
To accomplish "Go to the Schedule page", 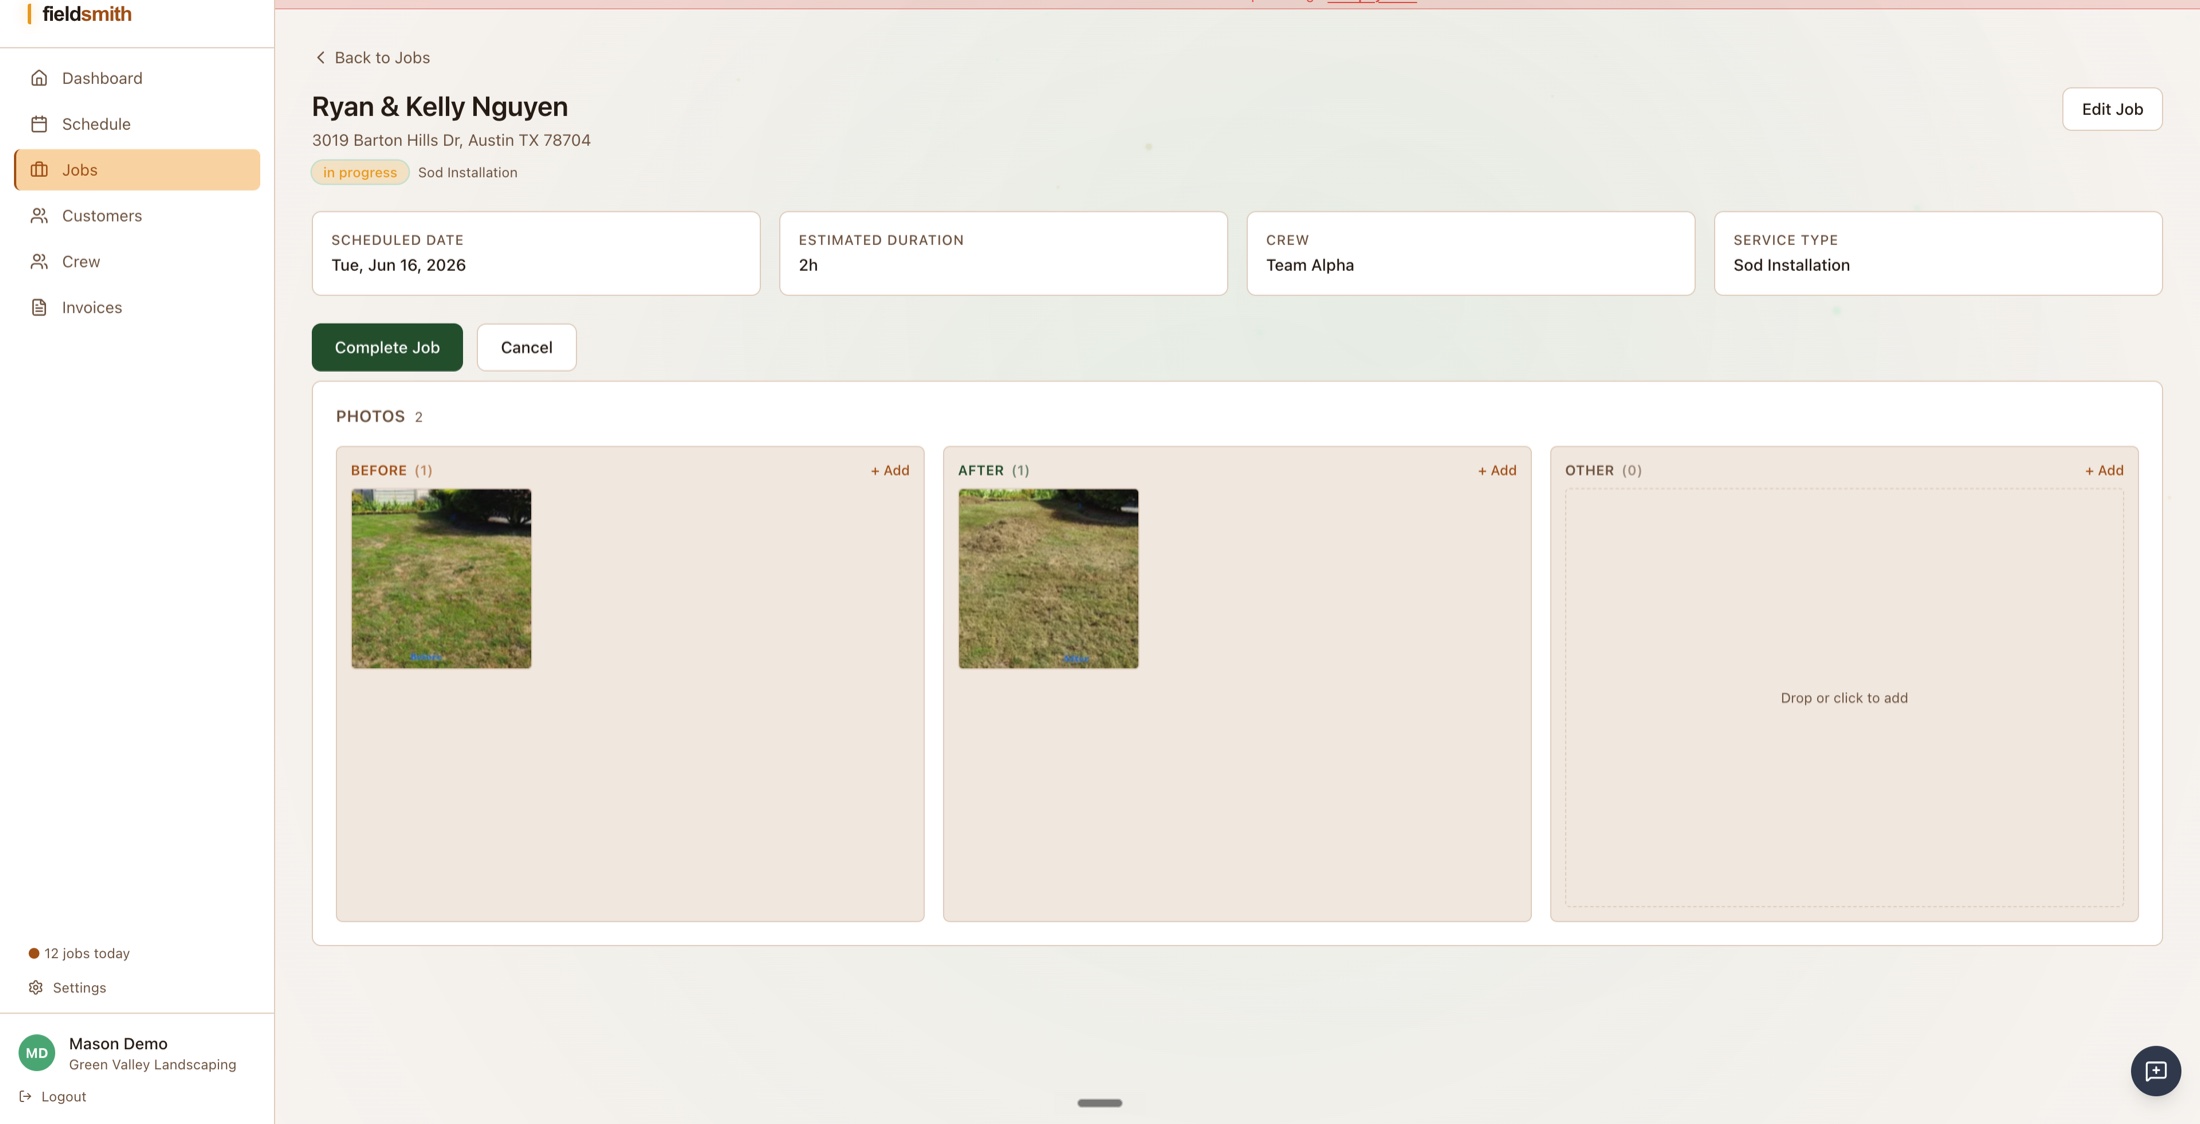I will pyautogui.click(x=137, y=124).
